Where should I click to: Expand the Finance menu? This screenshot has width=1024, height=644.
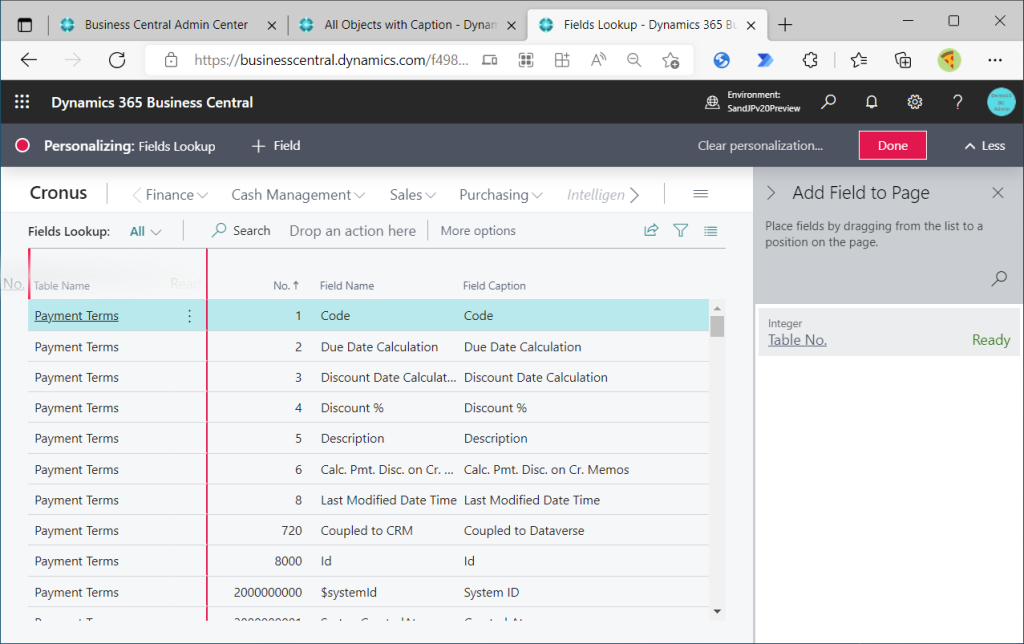pyautogui.click(x=176, y=195)
